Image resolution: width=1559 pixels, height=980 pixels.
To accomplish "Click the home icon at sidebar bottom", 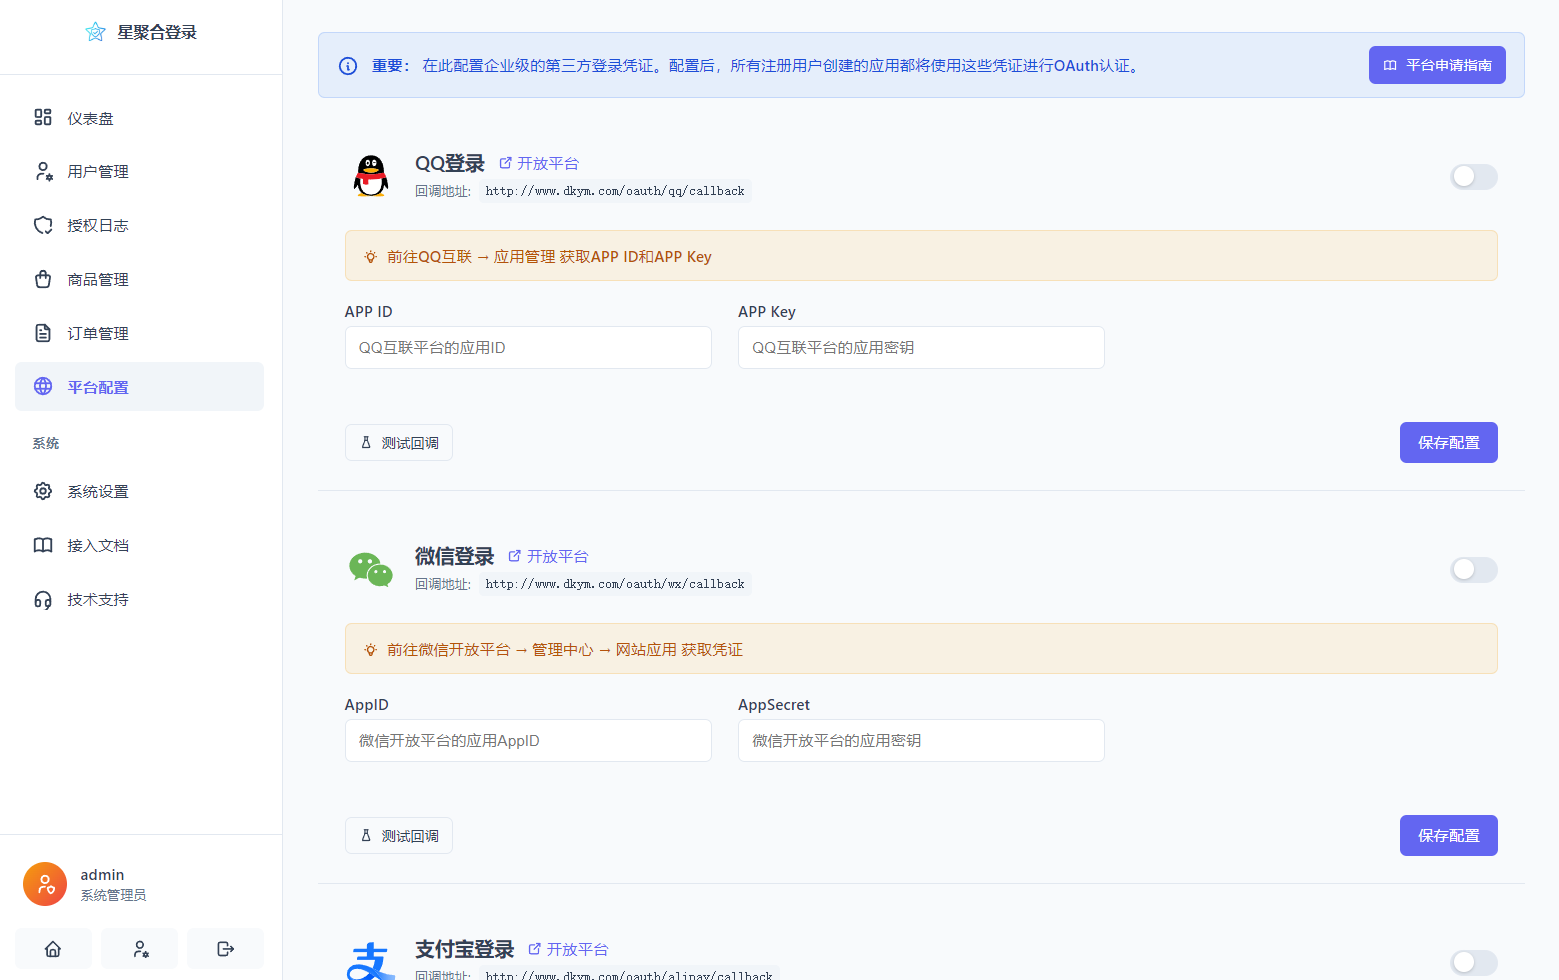I will pyautogui.click(x=52, y=948).
